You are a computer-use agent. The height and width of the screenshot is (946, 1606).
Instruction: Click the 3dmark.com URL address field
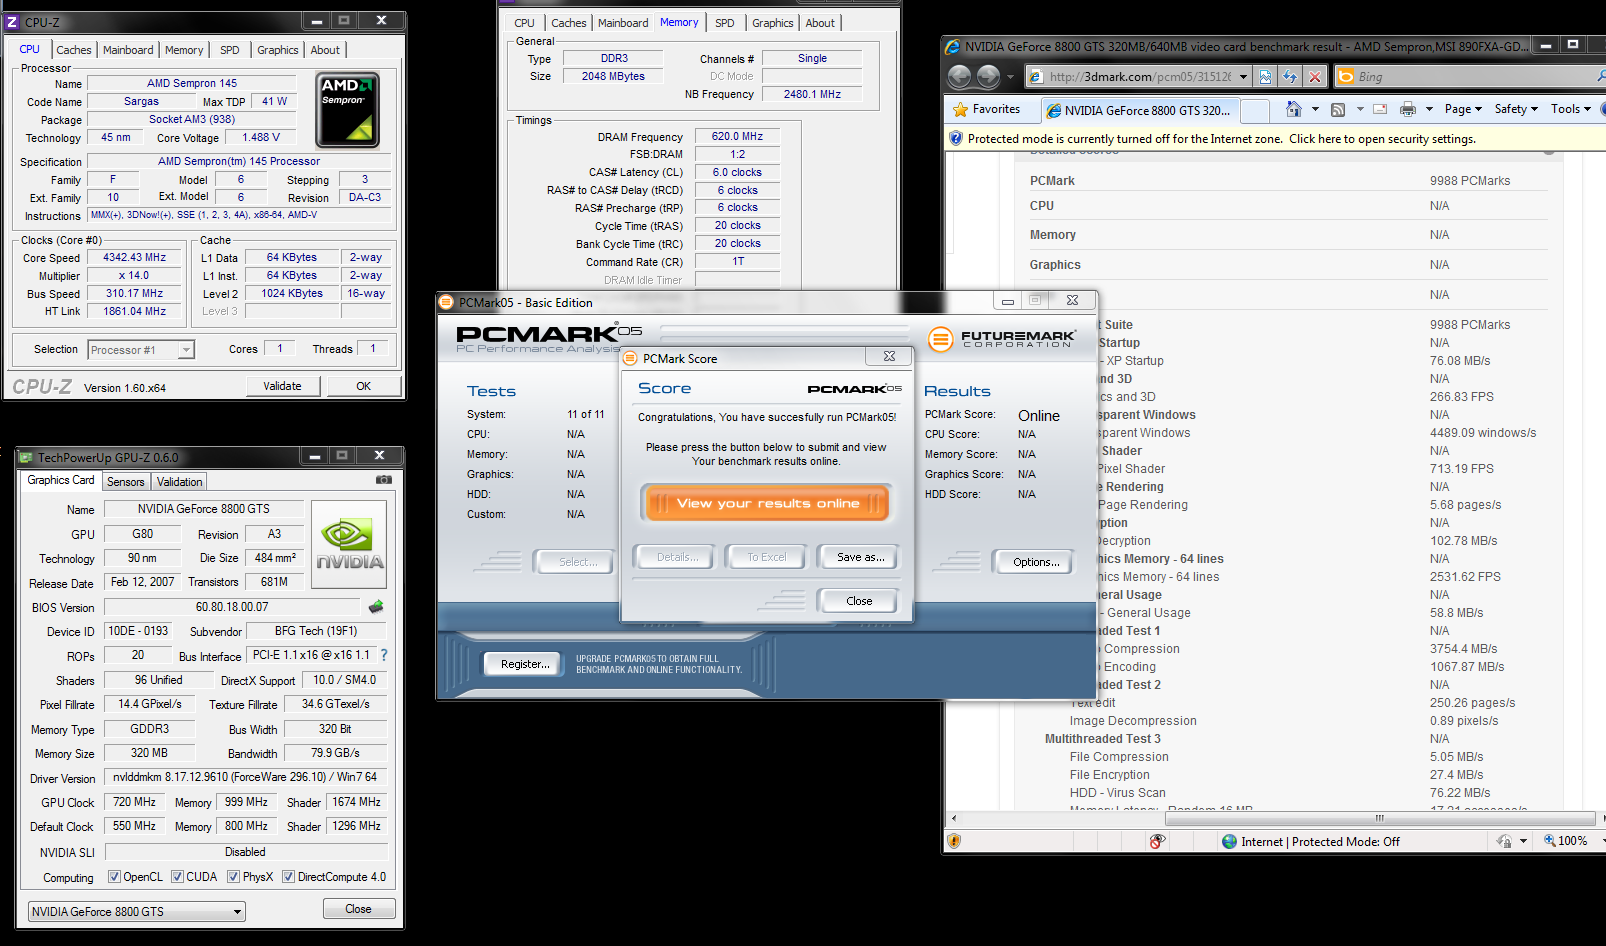point(1140,77)
